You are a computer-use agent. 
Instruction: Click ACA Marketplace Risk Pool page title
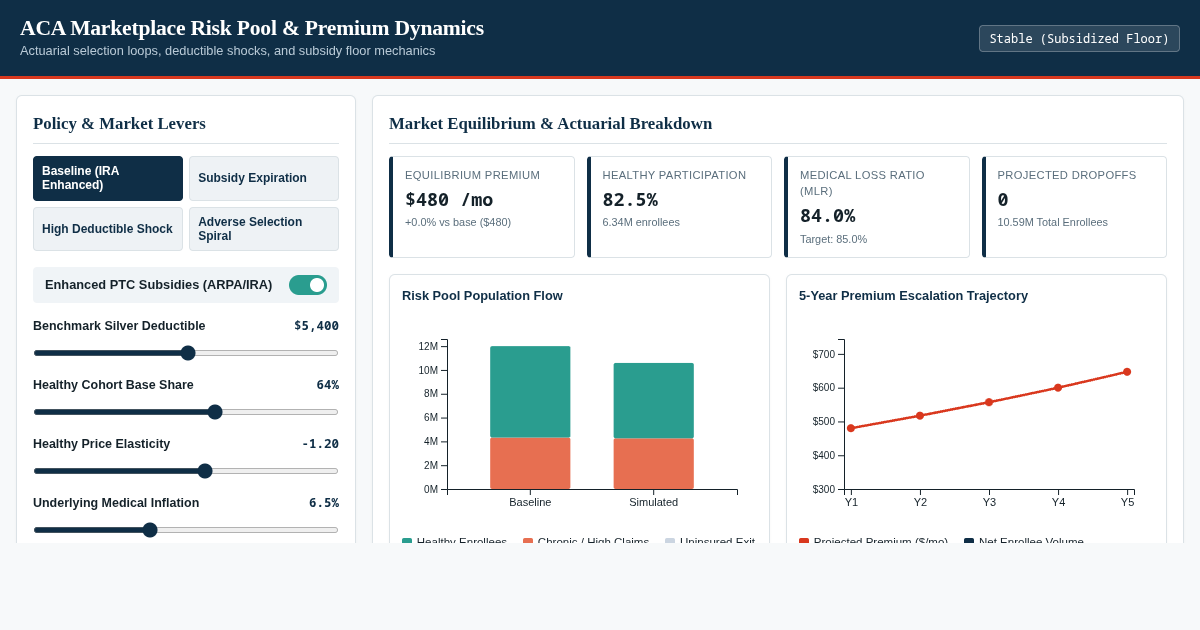click(252, 28)
